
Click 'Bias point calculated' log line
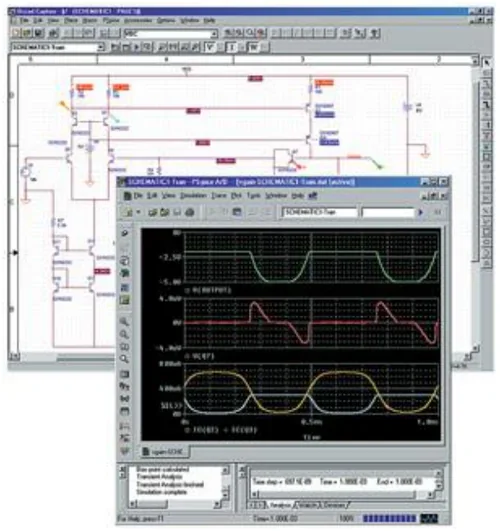click(162, 469)
